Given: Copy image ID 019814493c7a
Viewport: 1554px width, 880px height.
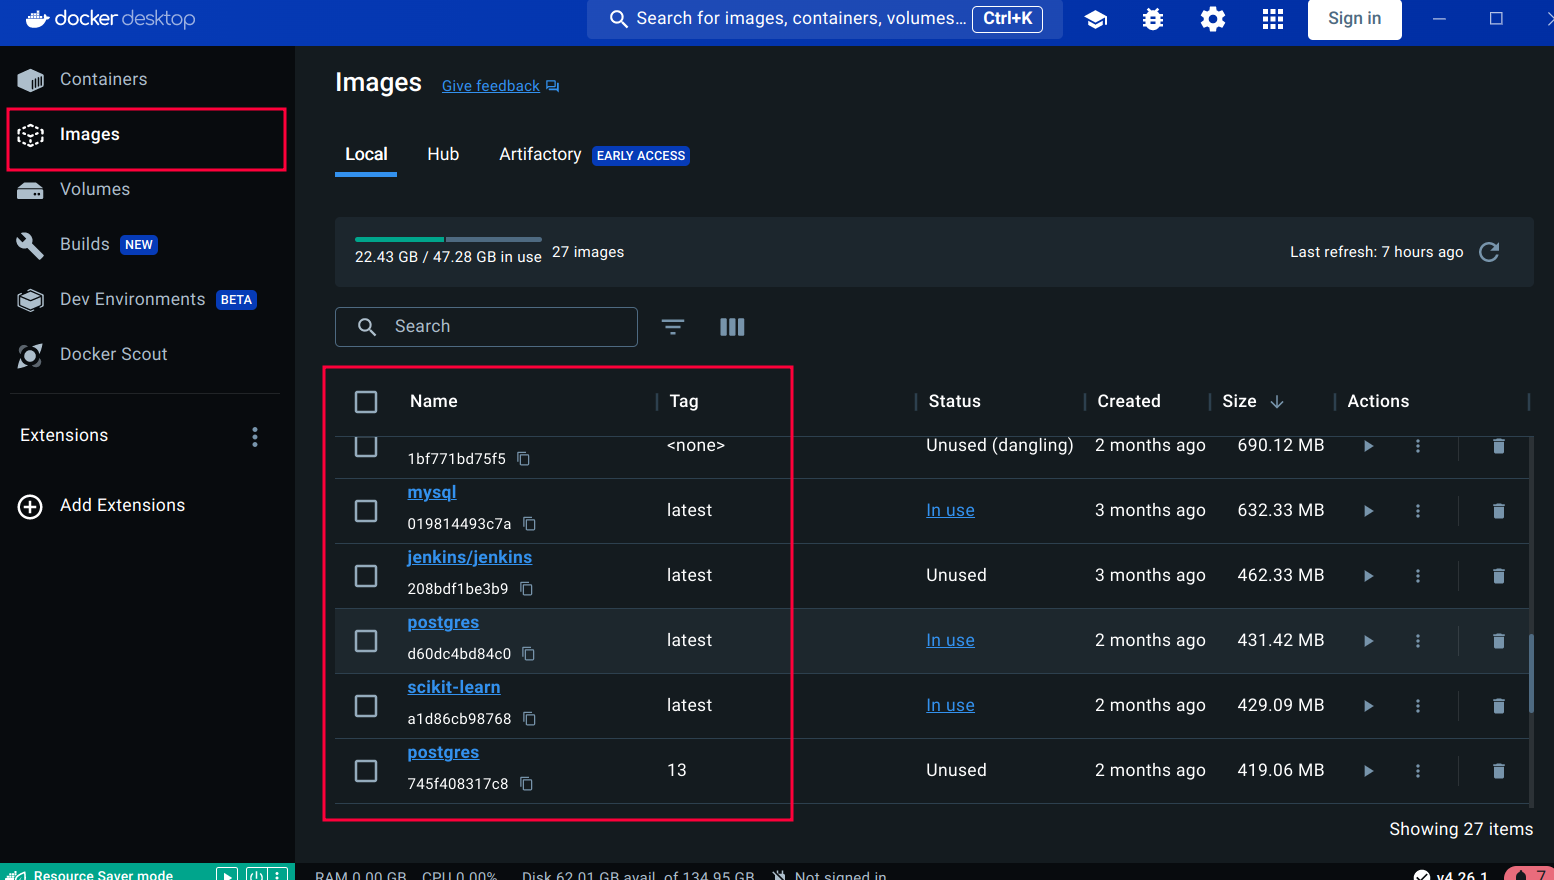Looking at the screenshot, I should [x=530, y=524].
